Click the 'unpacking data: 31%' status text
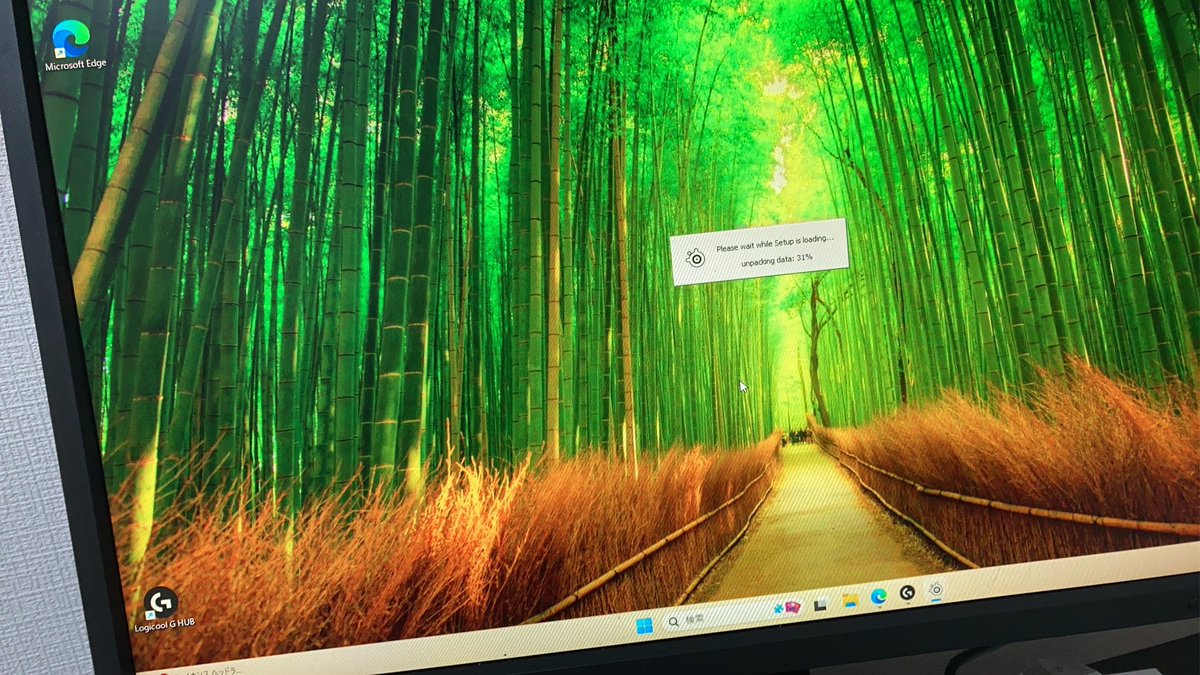 point(776,259)
